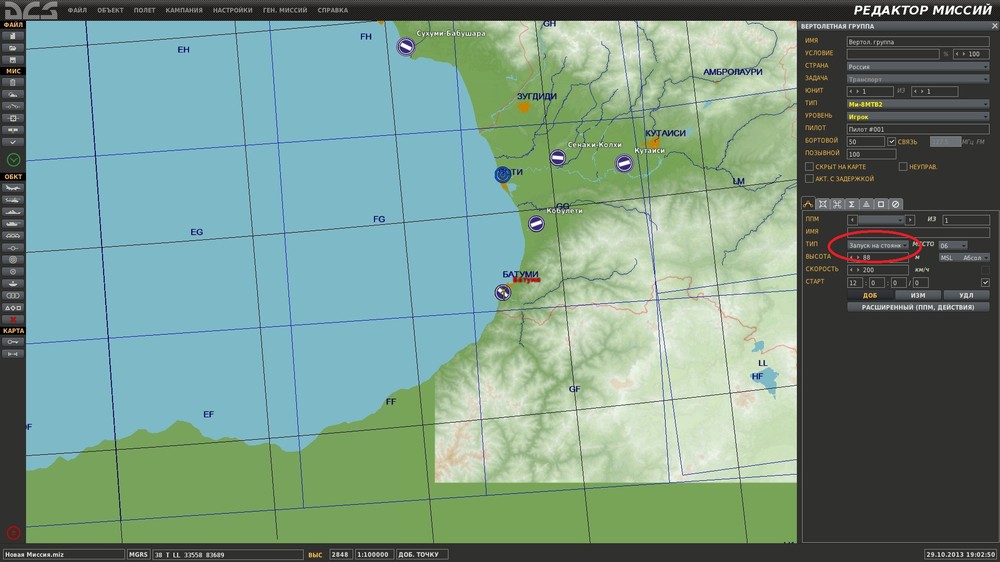Click the airplane group placement icon
The width and height of the screenshot is (1000, 562).
[14, 188]
